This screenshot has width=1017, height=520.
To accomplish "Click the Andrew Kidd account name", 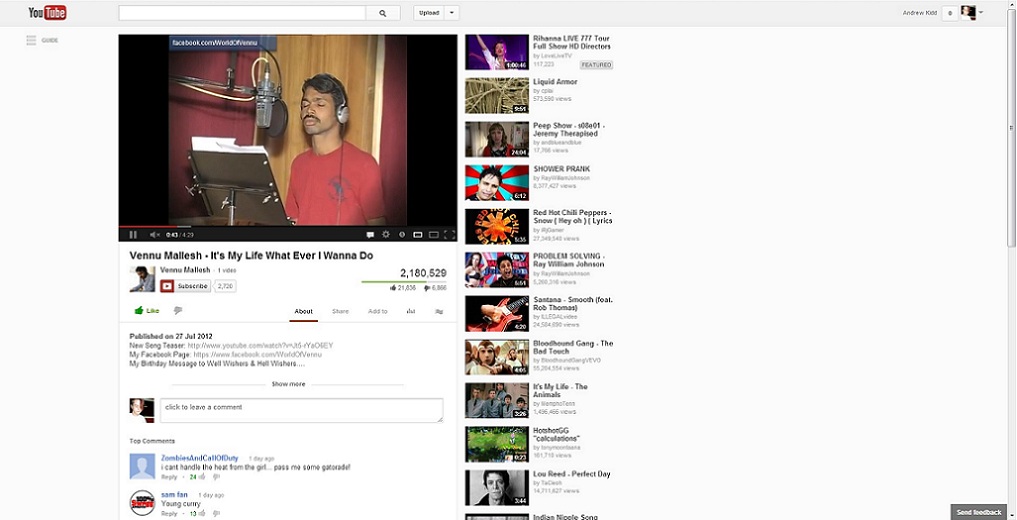I will [x=920, y=13].
